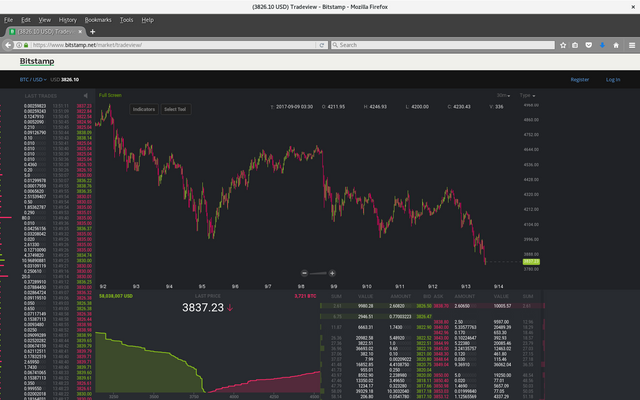Image resolution: width=640 pixels, height=400 pixels.
Task: Open the bookmarks library icon
Action: click(575, 45)
